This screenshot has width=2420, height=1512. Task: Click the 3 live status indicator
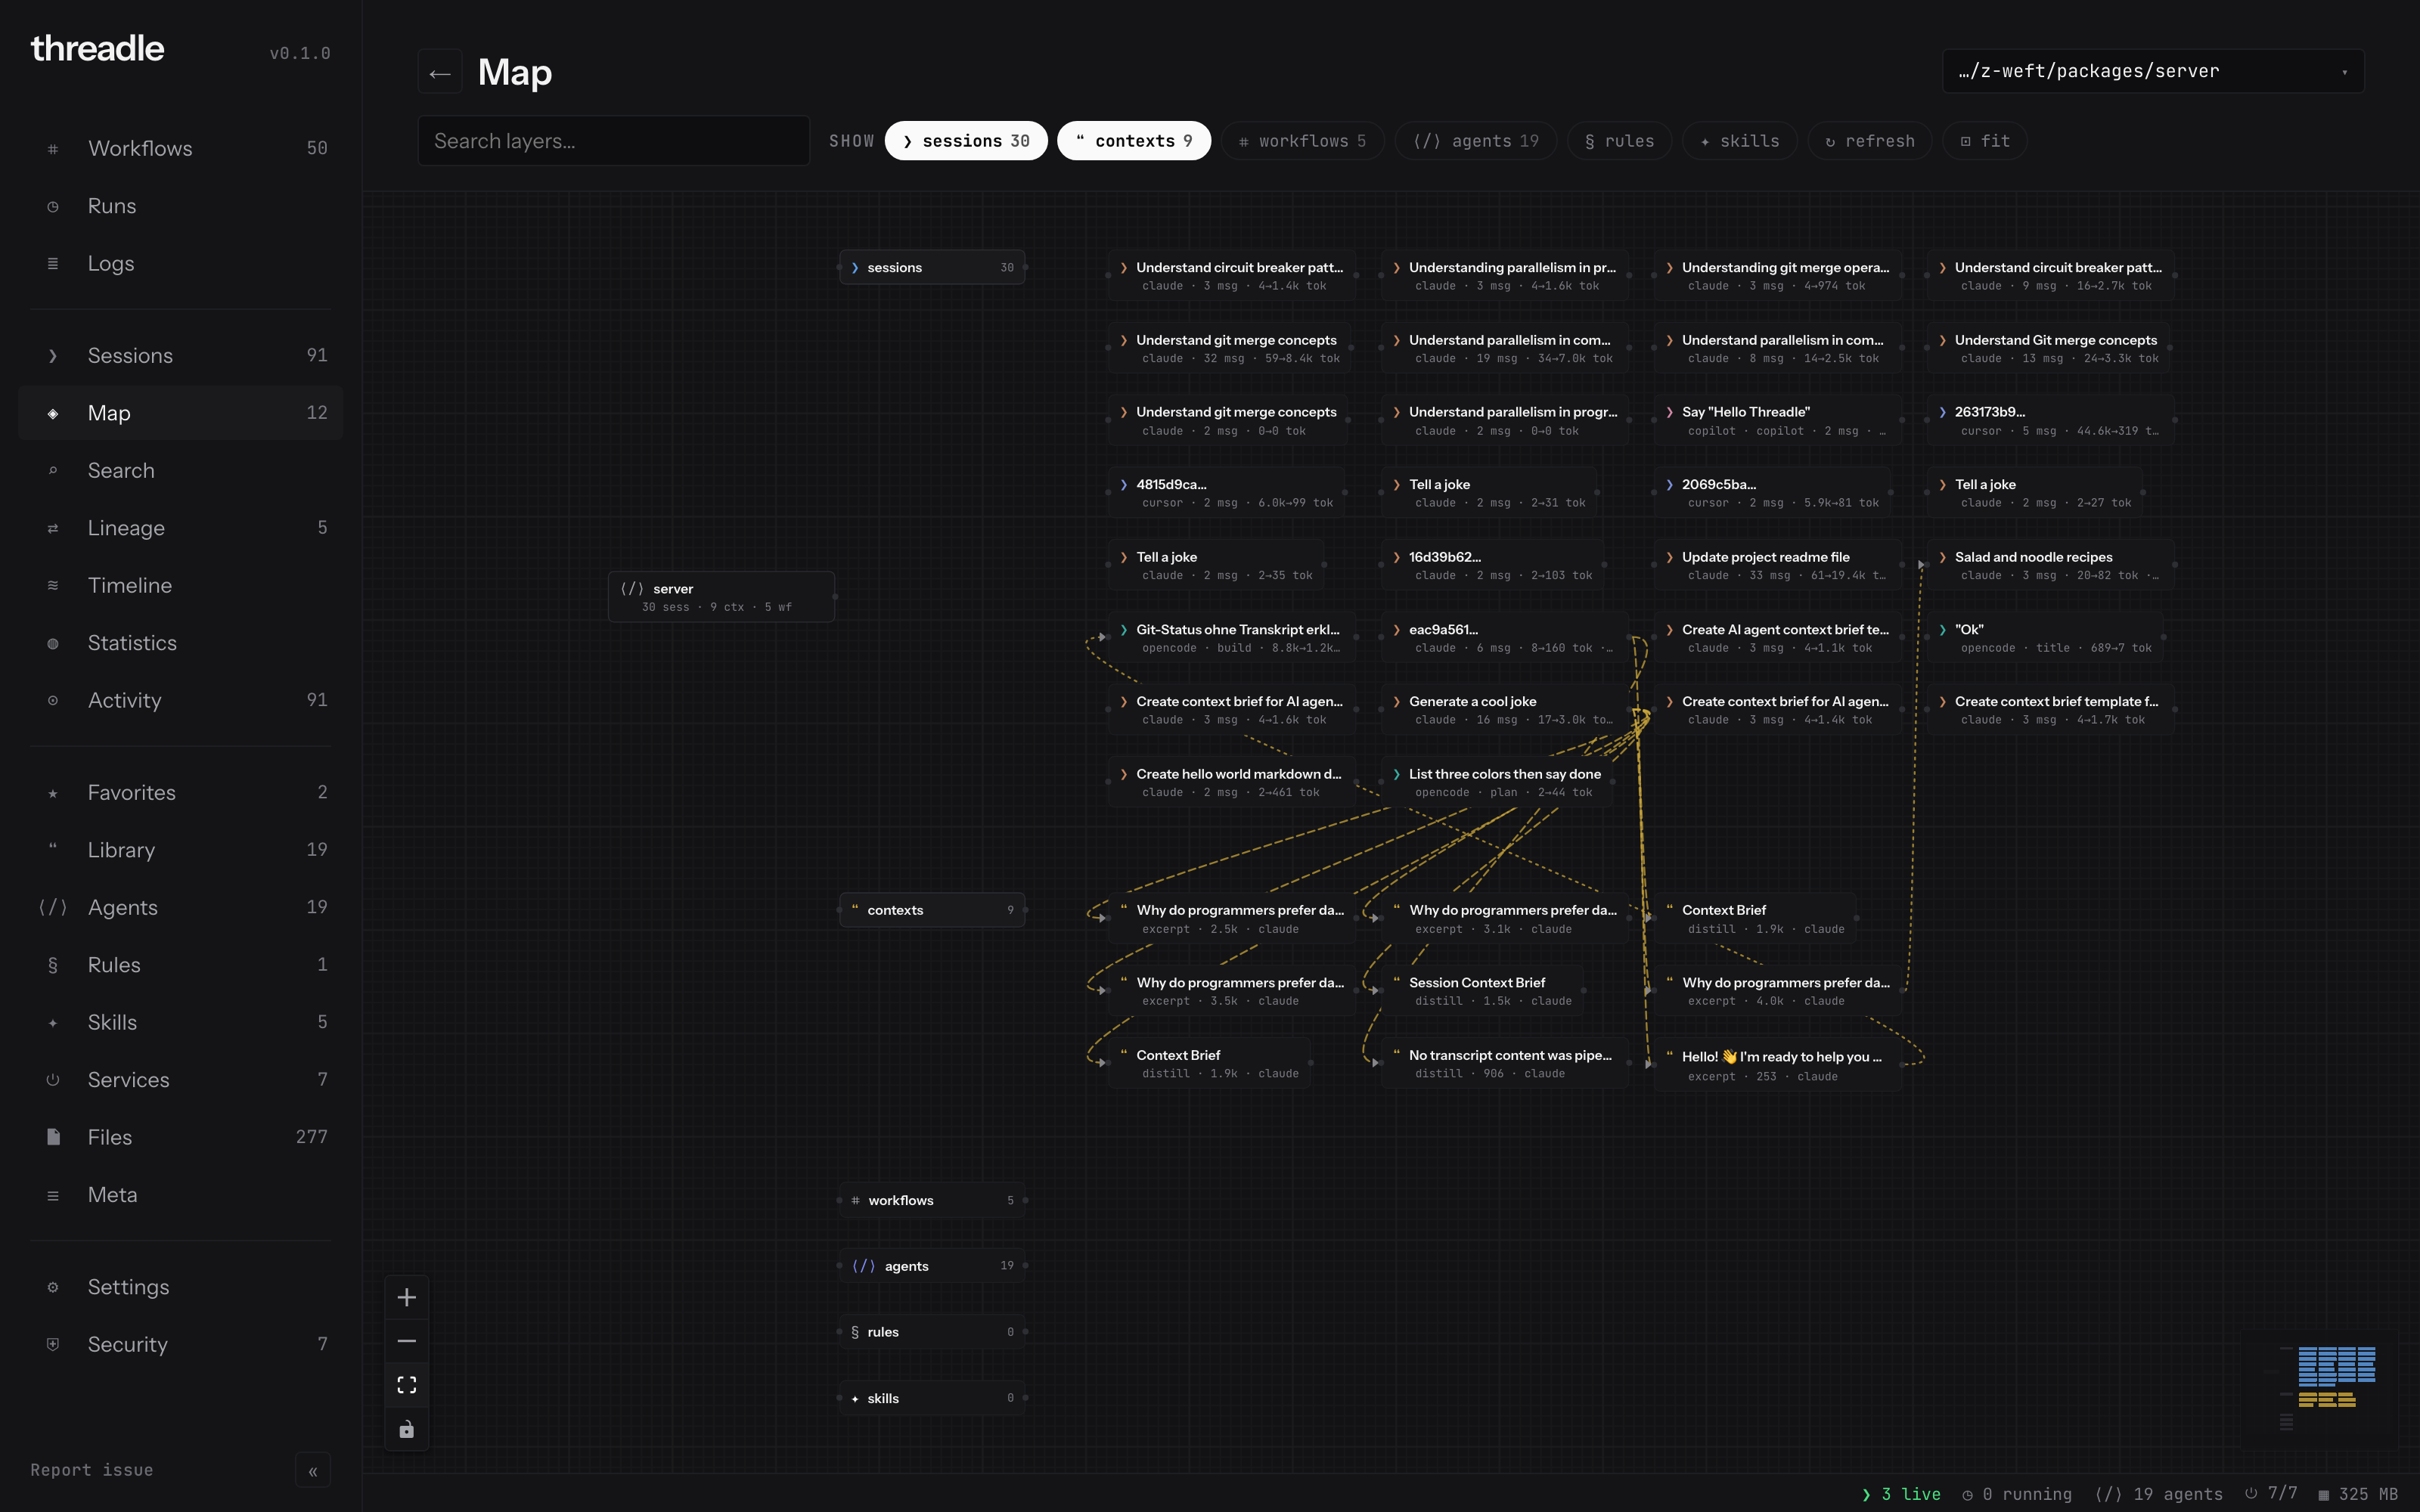click(x=1901, y=1494)
